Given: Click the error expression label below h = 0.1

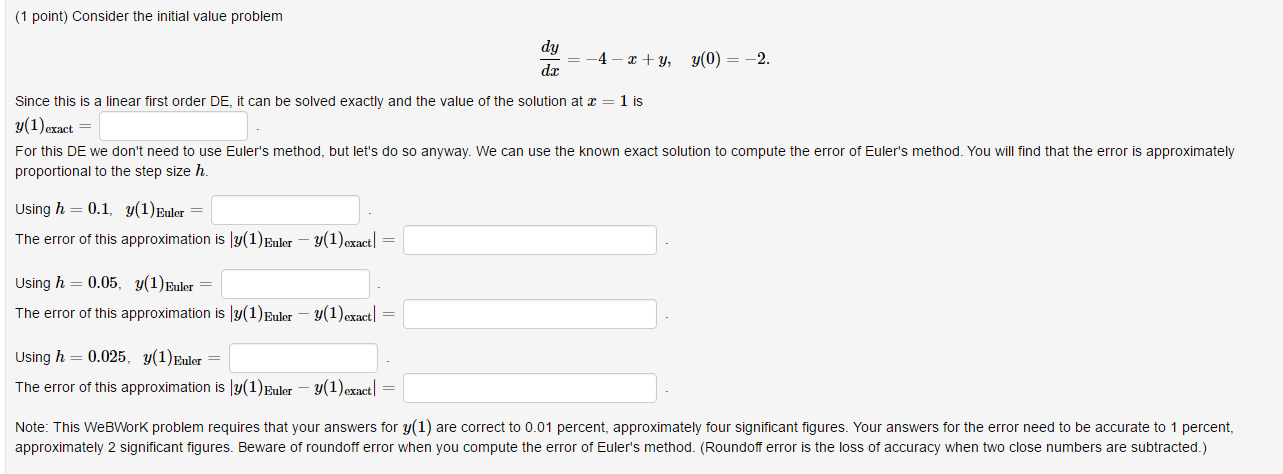Looking at the screenshot, I should tap(206, 240).
